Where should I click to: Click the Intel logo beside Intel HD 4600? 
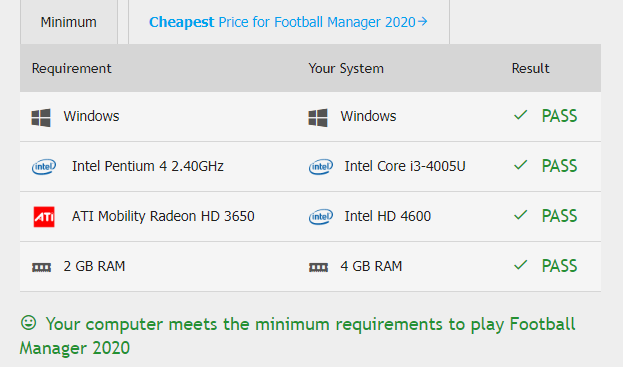coord(321,217)
